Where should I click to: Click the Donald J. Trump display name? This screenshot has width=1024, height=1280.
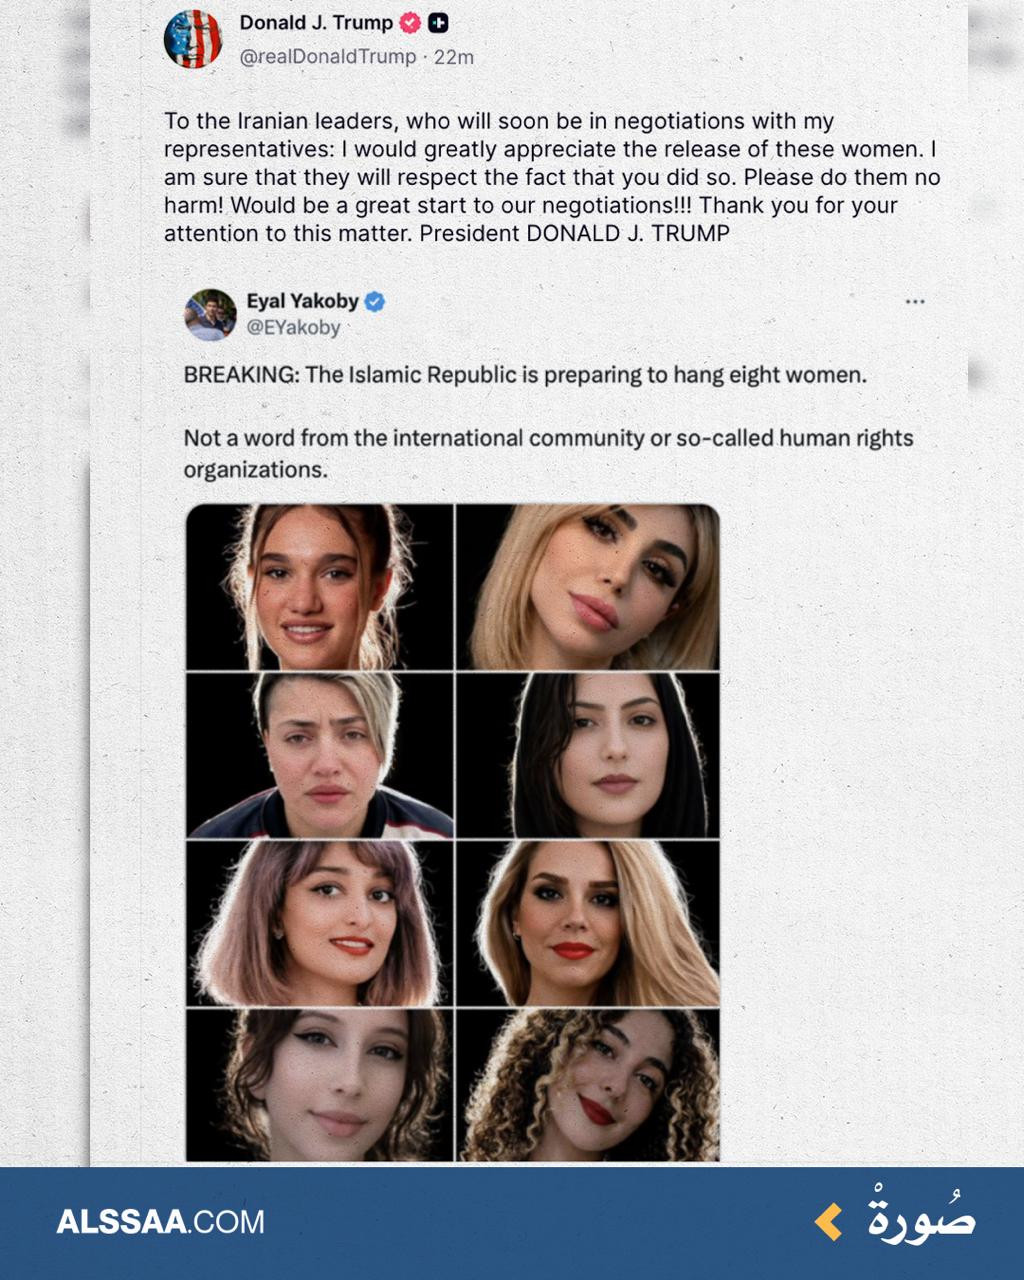(x=316, y=23)
